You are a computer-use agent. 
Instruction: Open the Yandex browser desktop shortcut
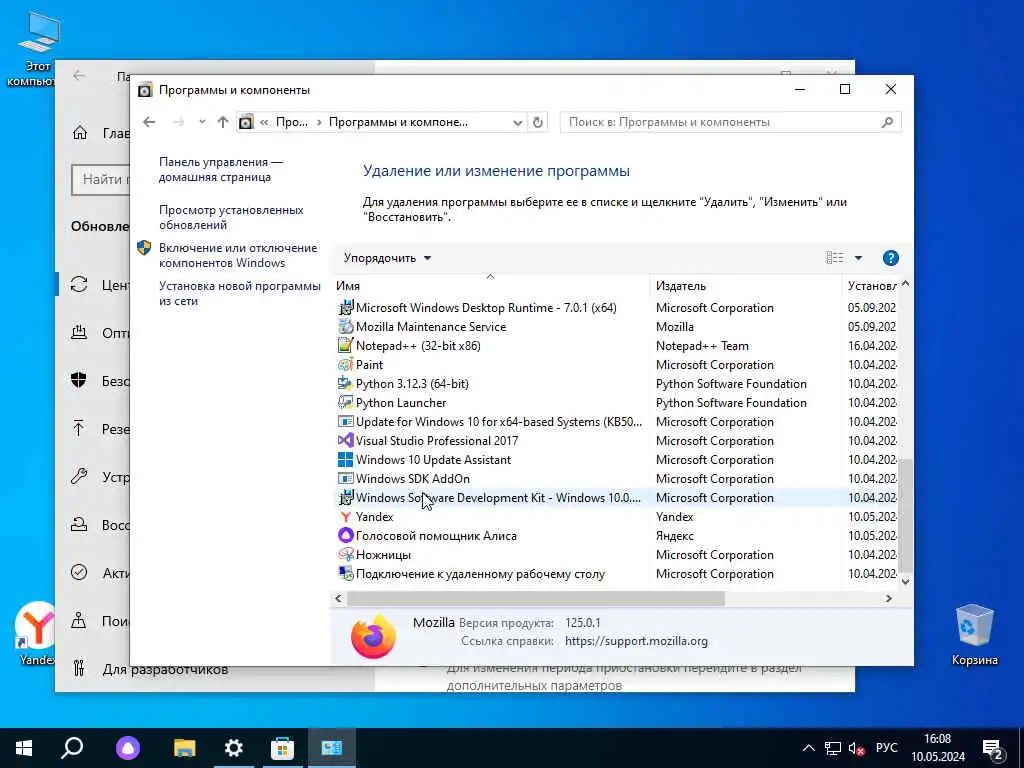(x=38, y=632)
